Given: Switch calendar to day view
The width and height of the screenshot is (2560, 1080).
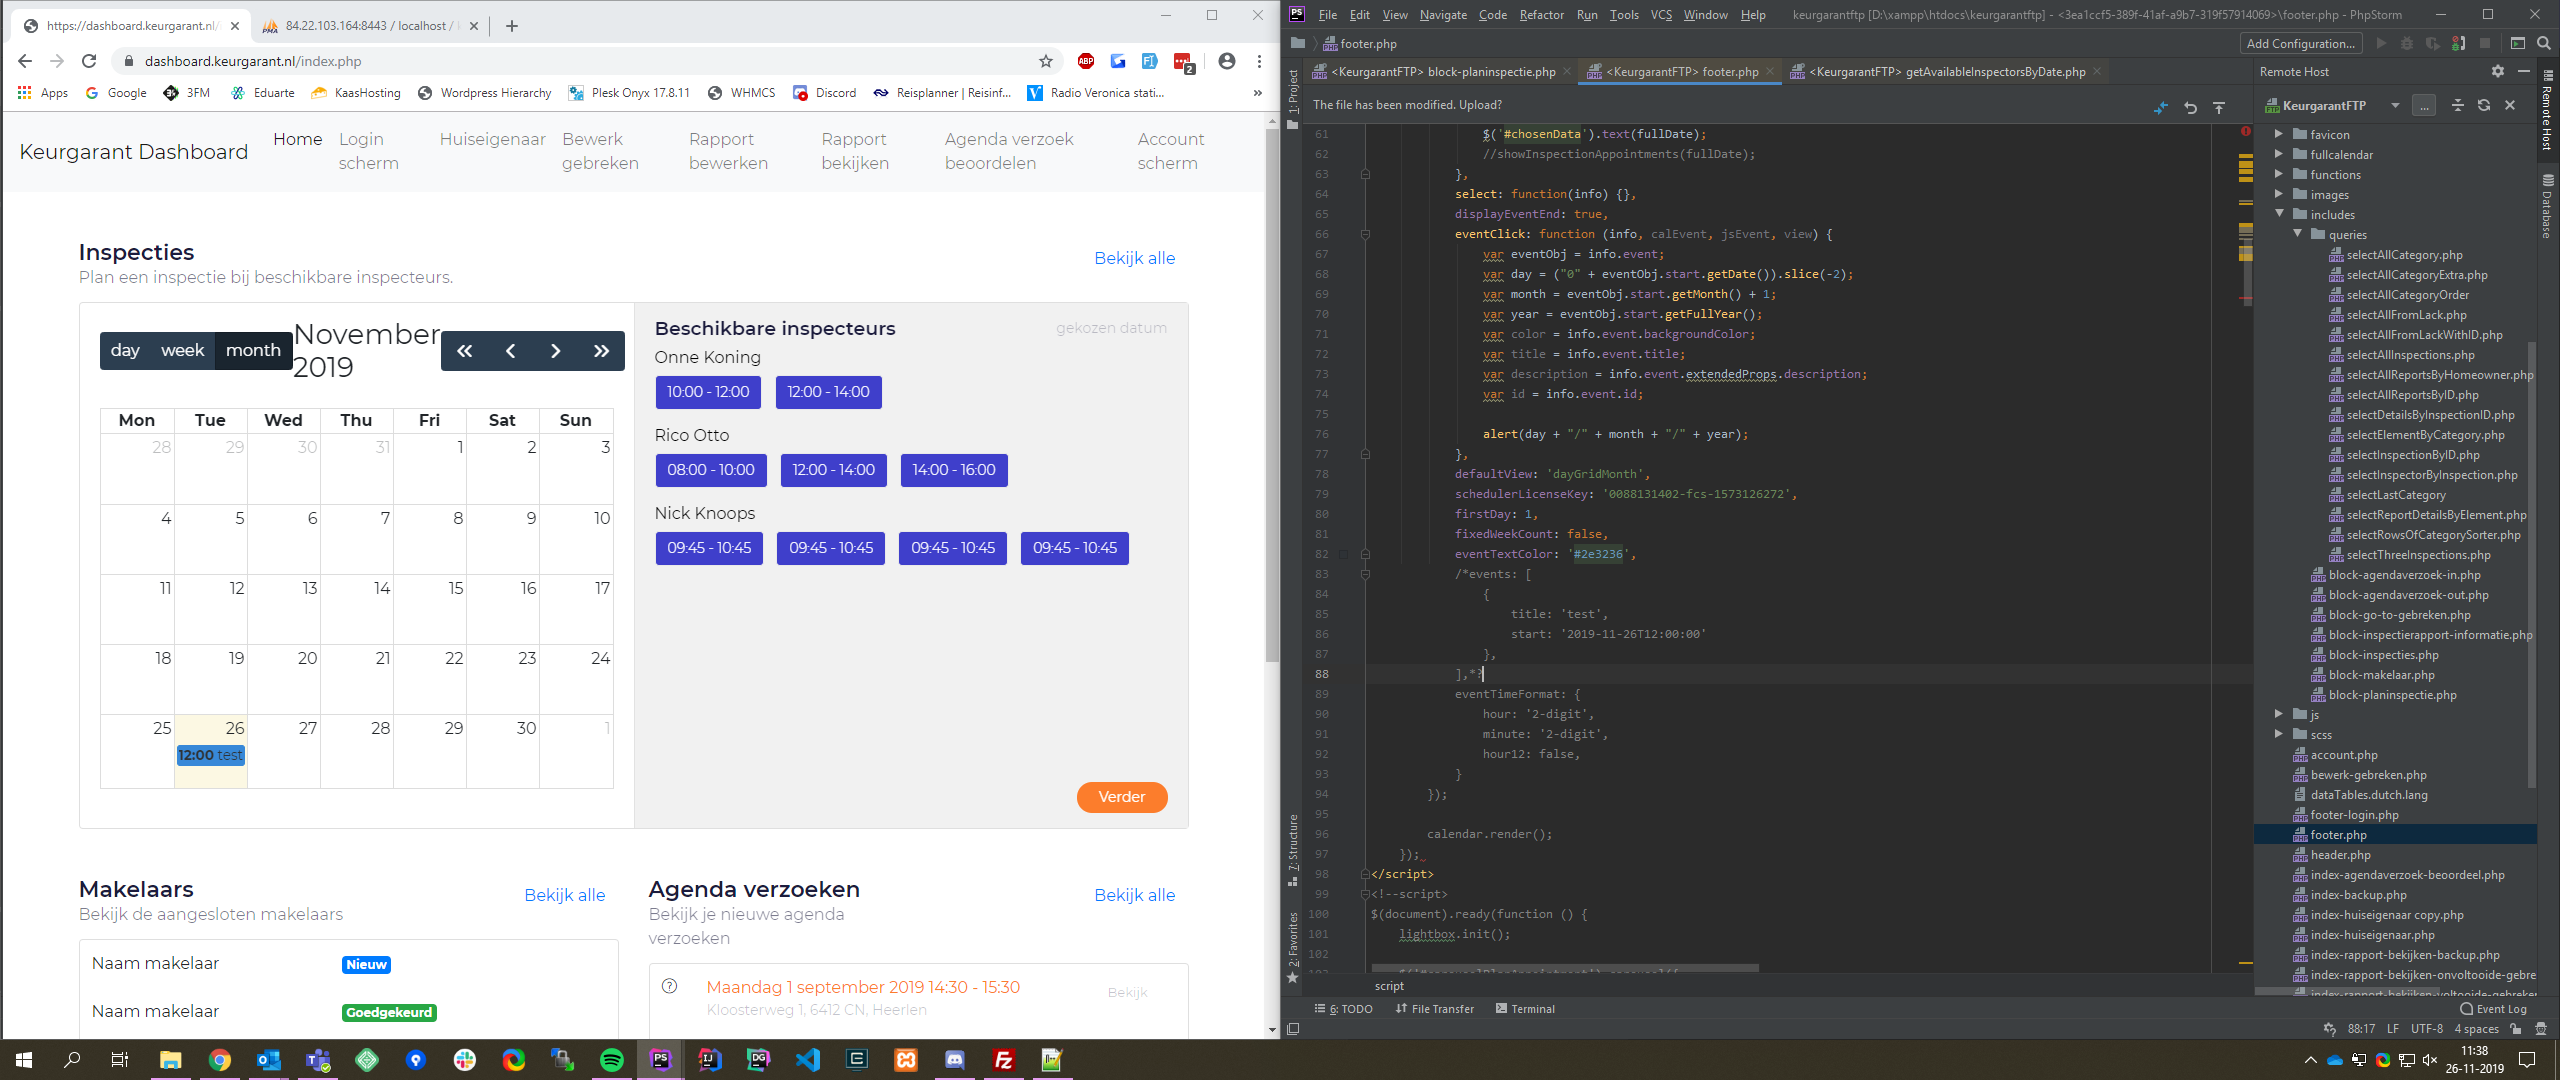Looking at the screenshot, I should coord(125,350).
